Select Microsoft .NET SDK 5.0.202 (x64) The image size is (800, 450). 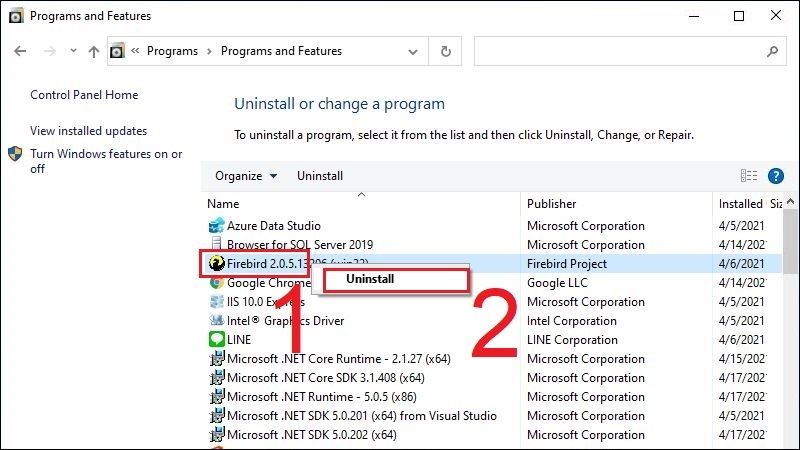click(x=312, y=435)
